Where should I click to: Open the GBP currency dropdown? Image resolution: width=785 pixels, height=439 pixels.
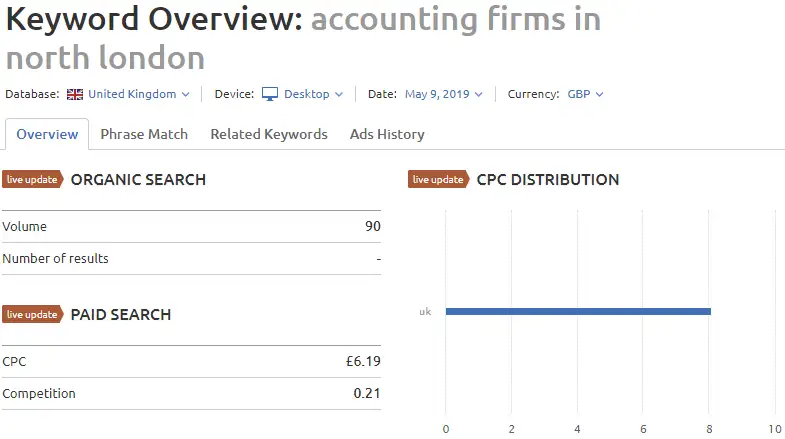pos(585,94)
